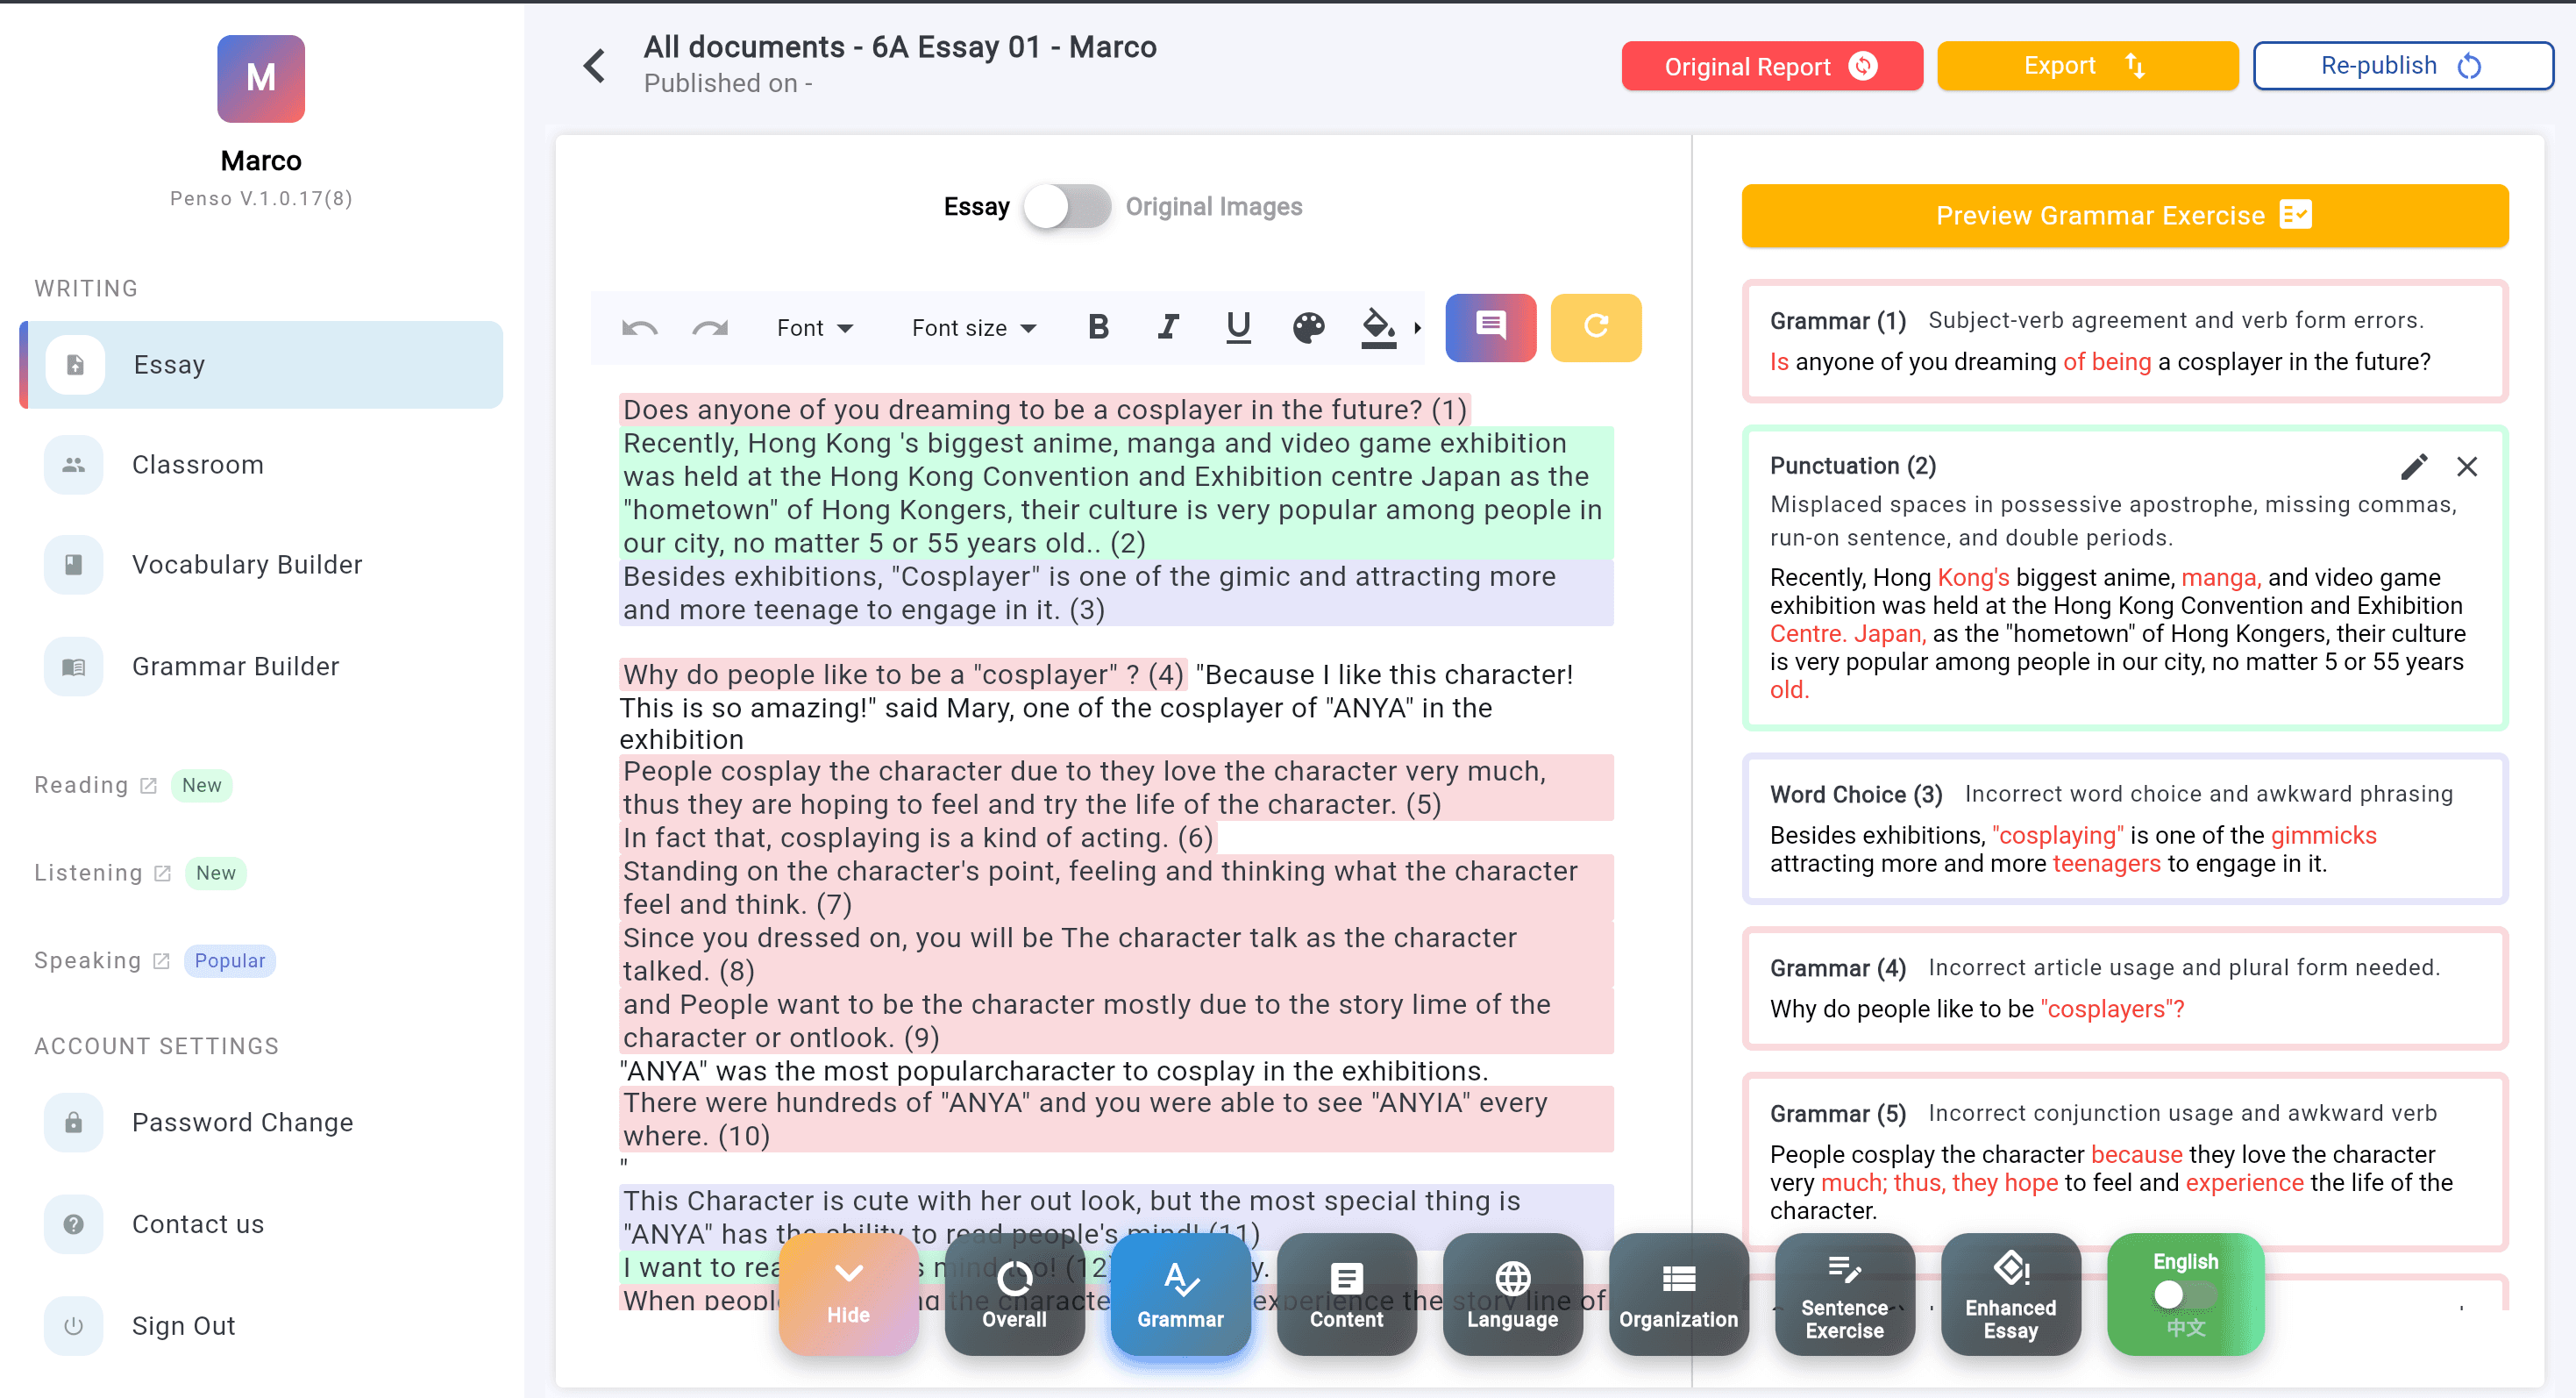Open Vocabulary Builder in sidebar
The height and width of the screenshot is (1398, 2576).
click(246, 565)
